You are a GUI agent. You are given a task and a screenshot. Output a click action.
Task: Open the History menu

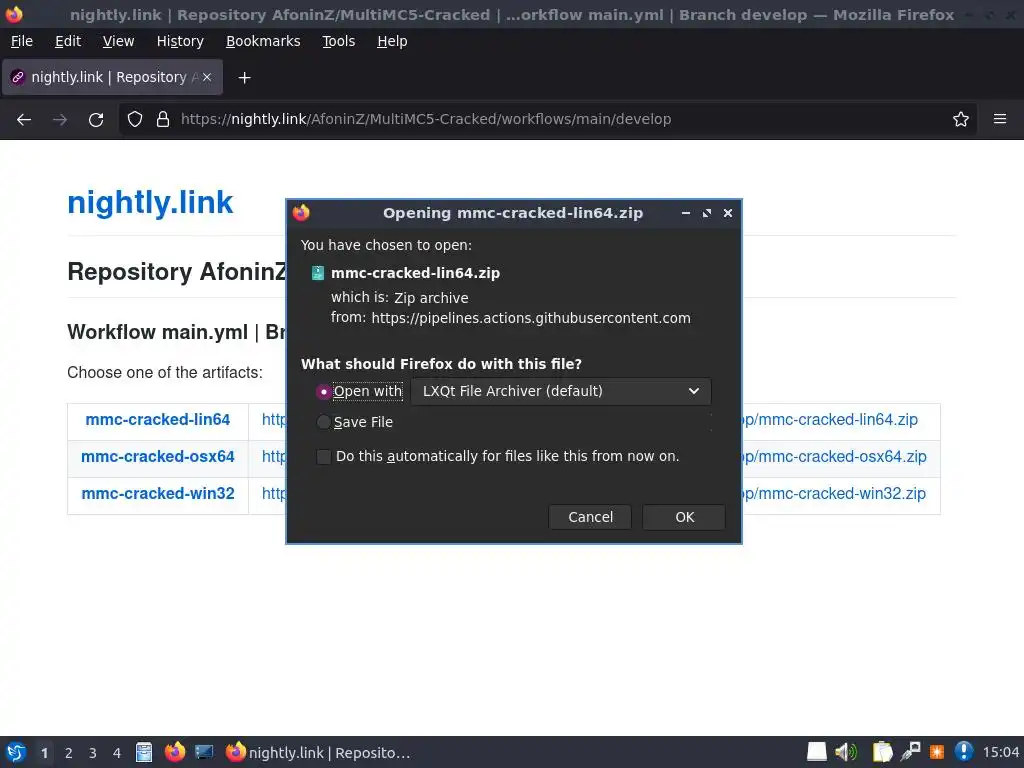[x=180, y=41]
